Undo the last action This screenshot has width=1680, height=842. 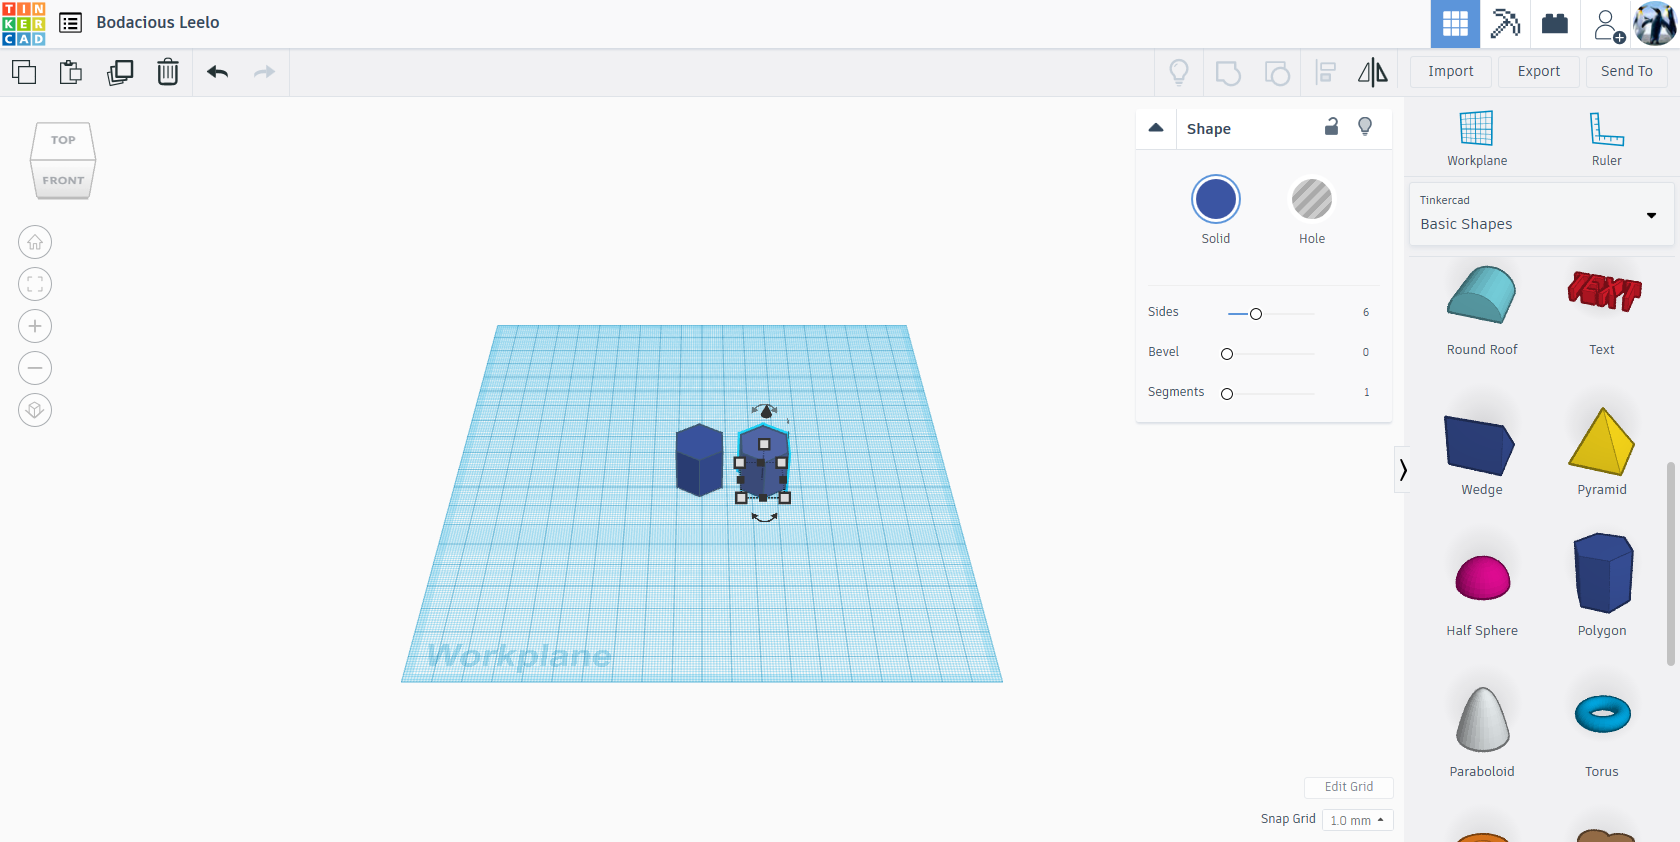[218, 72]
